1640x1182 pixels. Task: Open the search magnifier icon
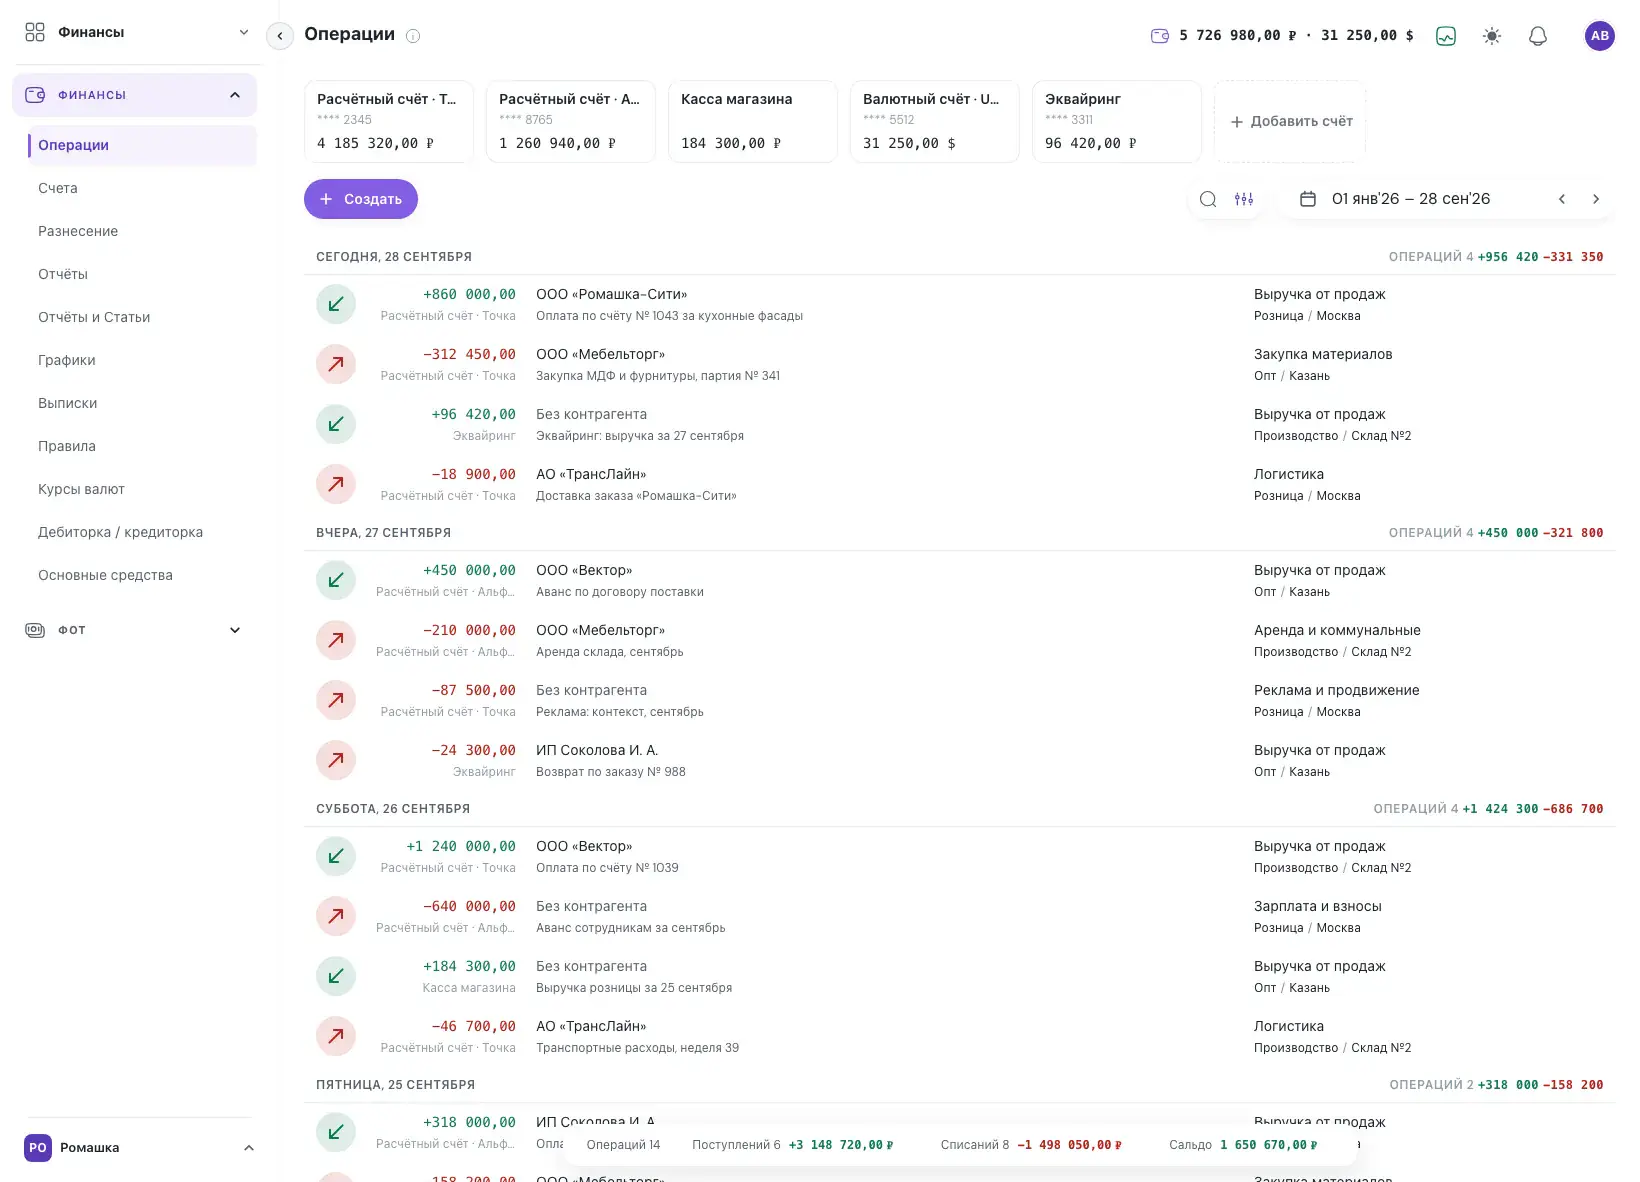[1208, 199]
